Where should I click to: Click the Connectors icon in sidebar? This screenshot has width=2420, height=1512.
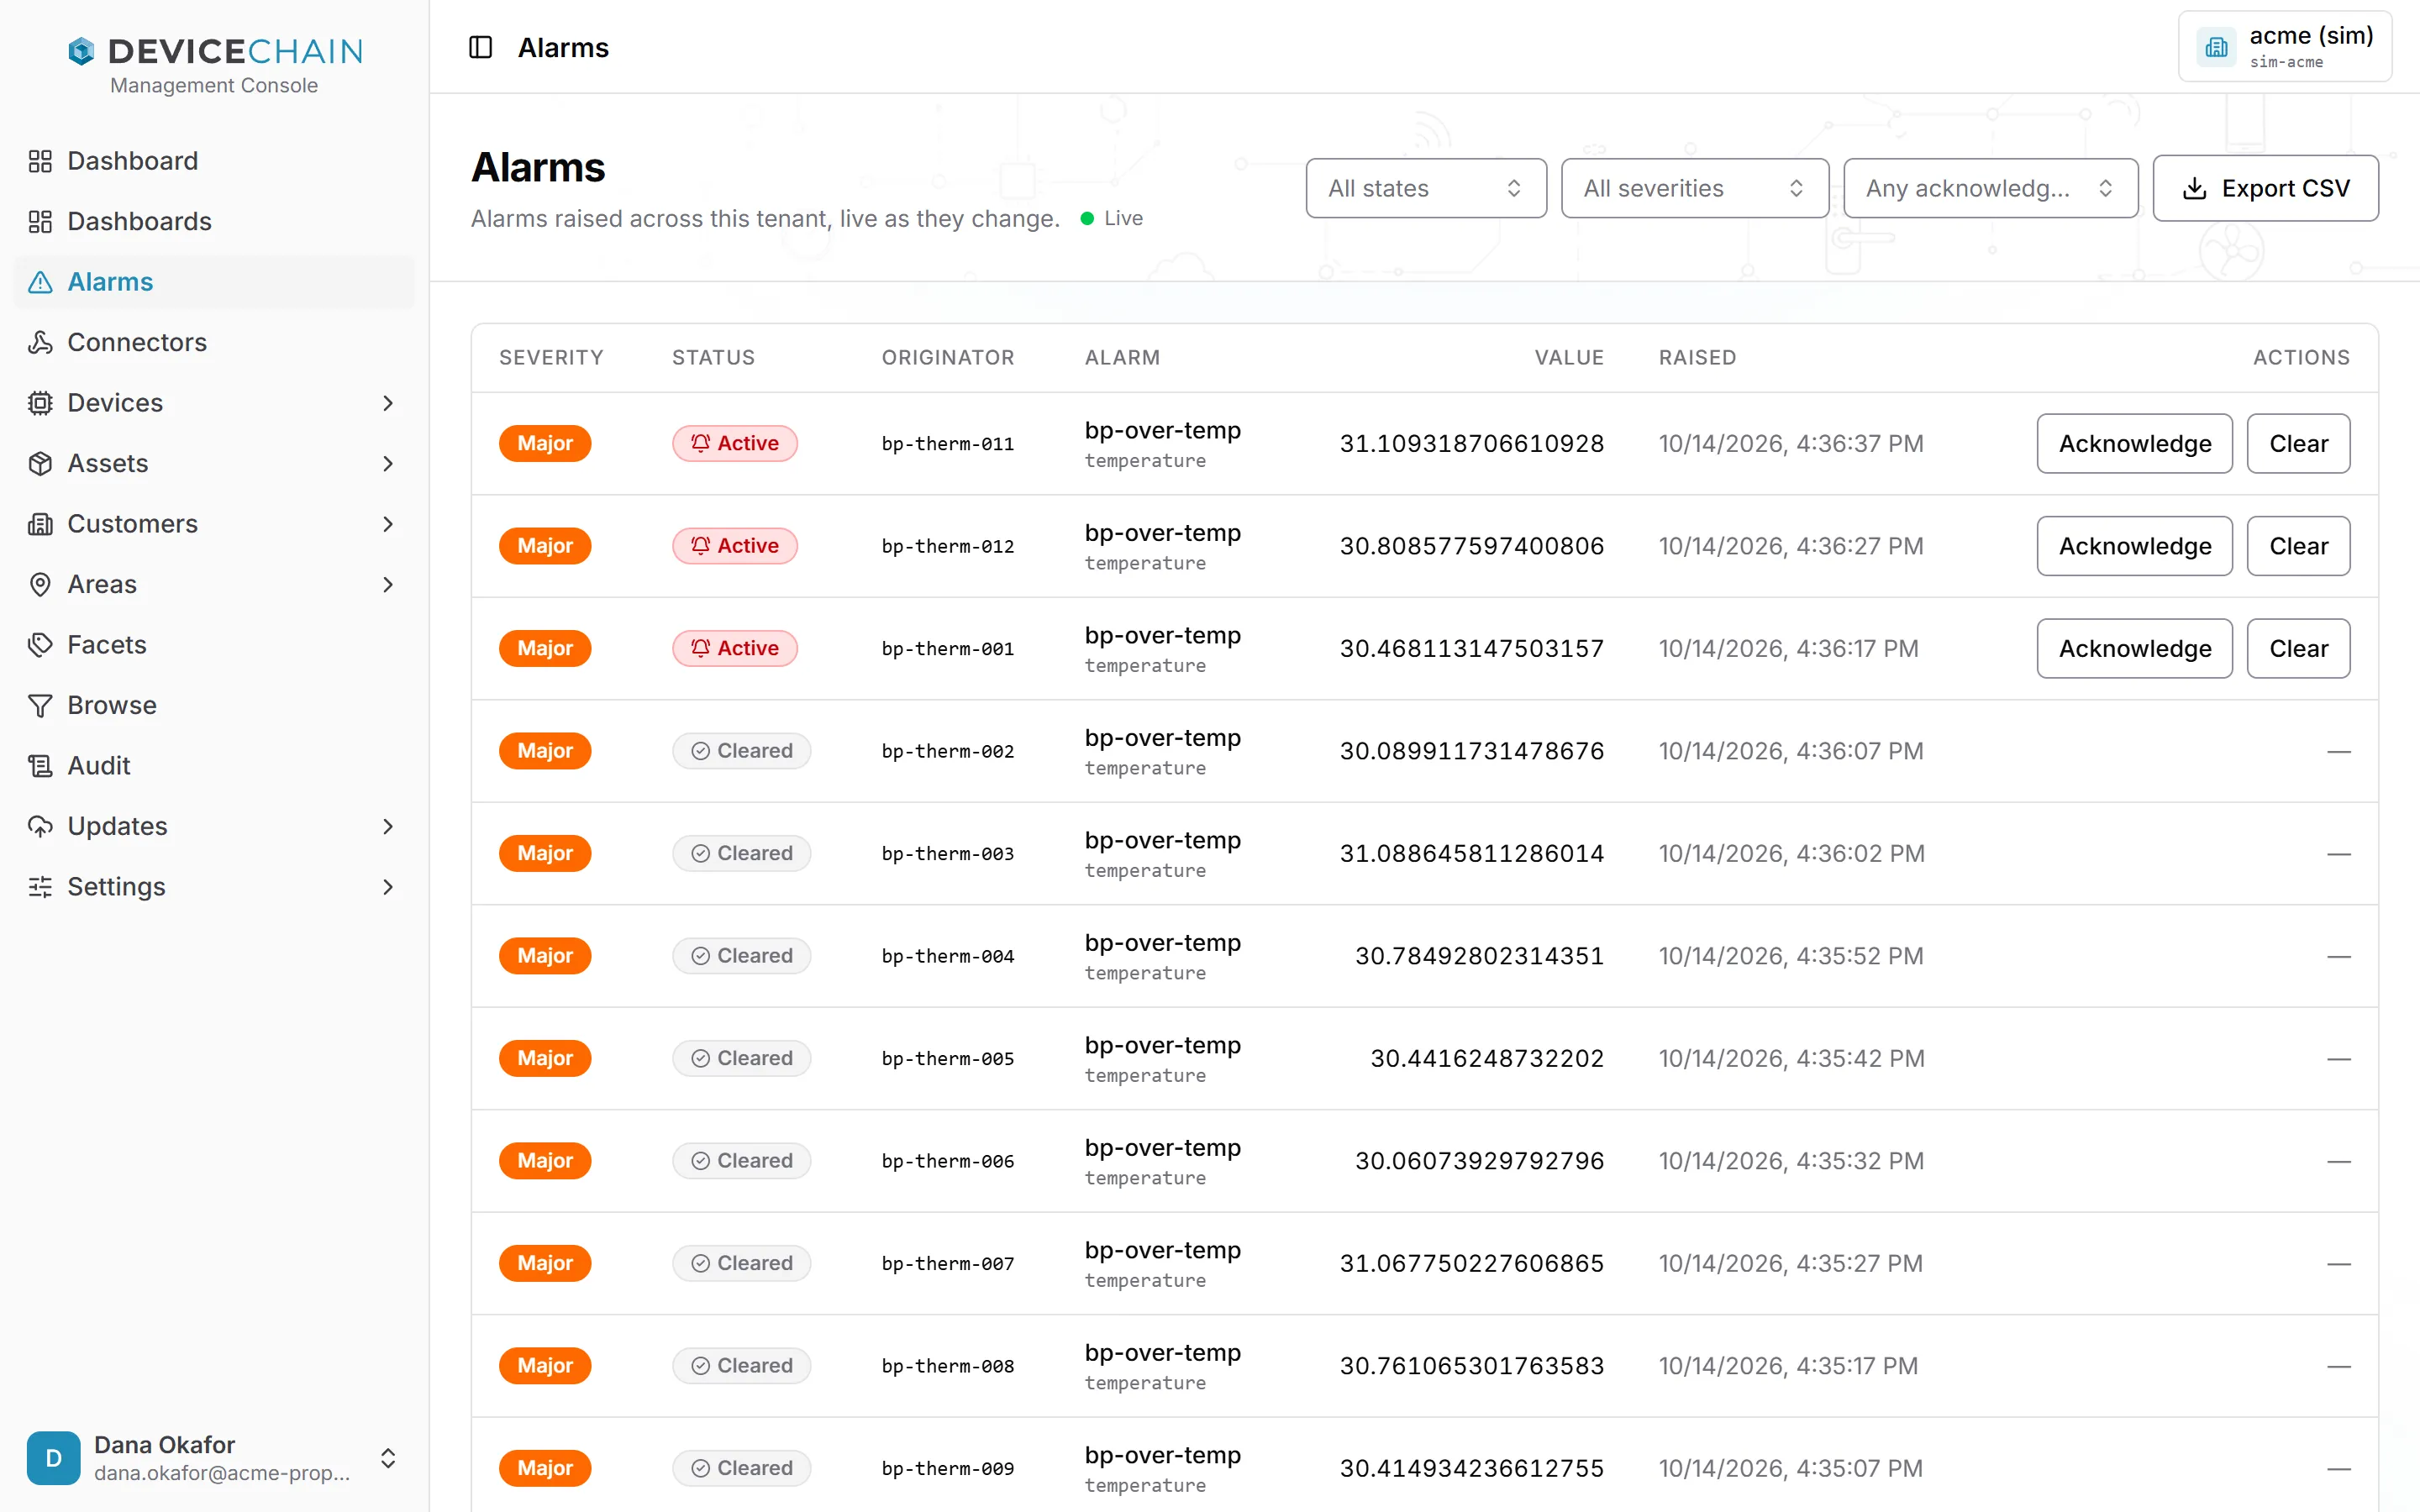[x=40, y=342]
